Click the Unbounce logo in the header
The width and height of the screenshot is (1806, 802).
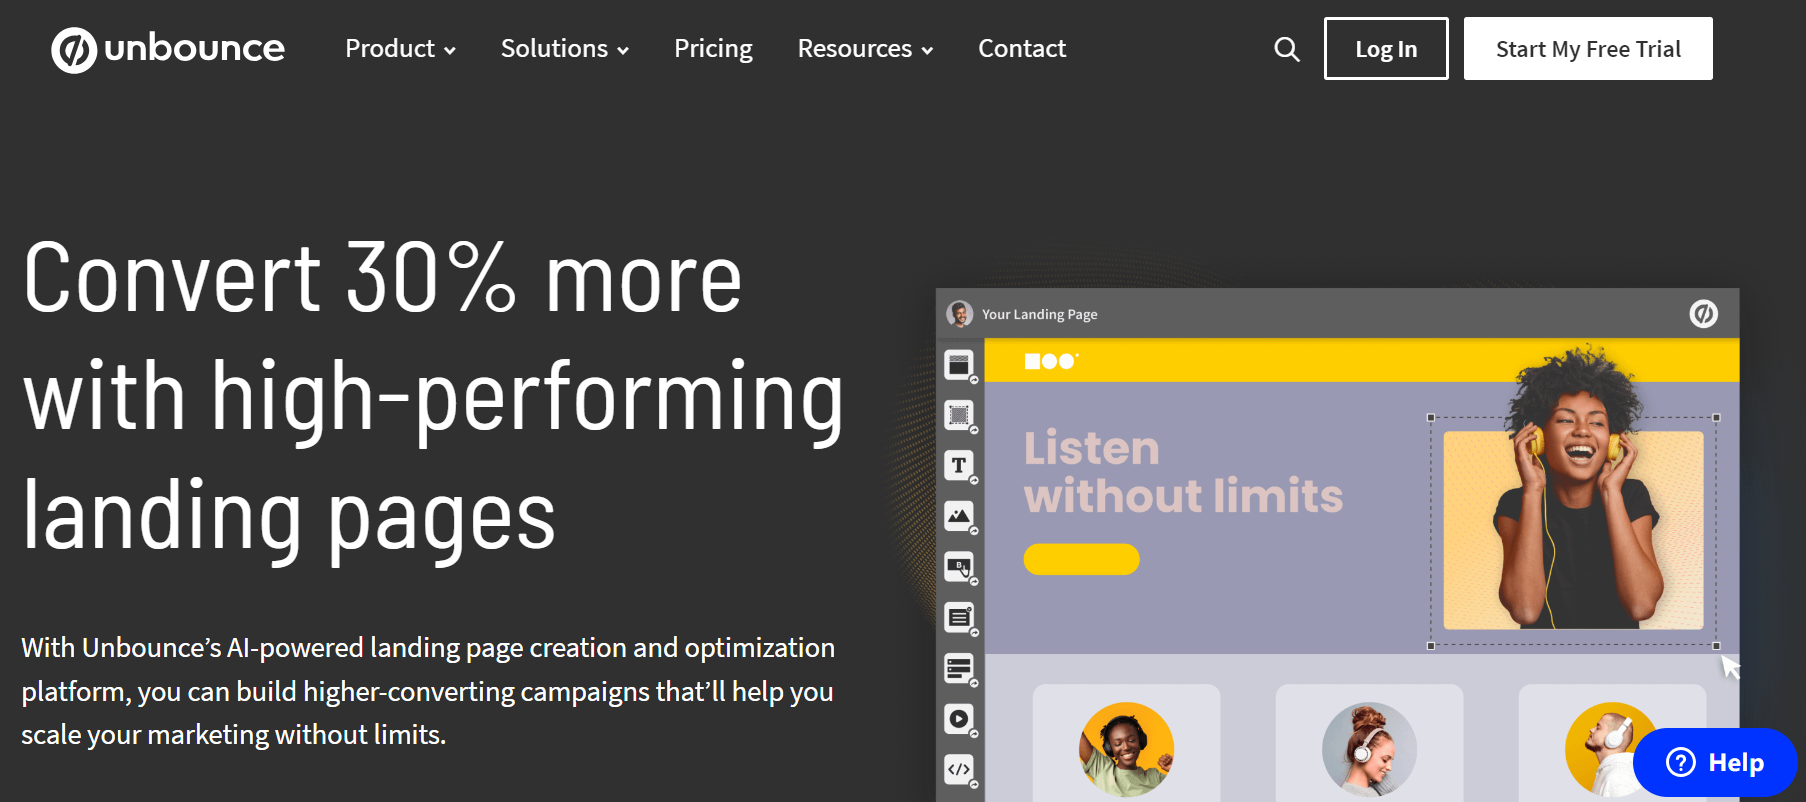(168, 49)
